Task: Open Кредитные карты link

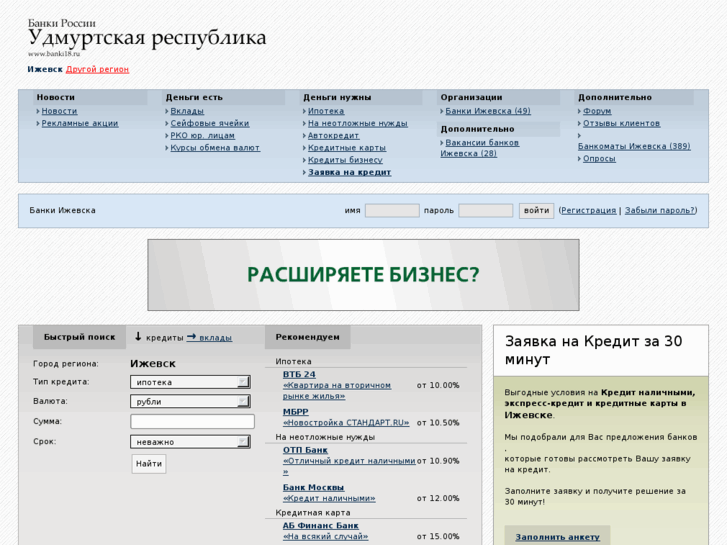Action: (347, 147)
